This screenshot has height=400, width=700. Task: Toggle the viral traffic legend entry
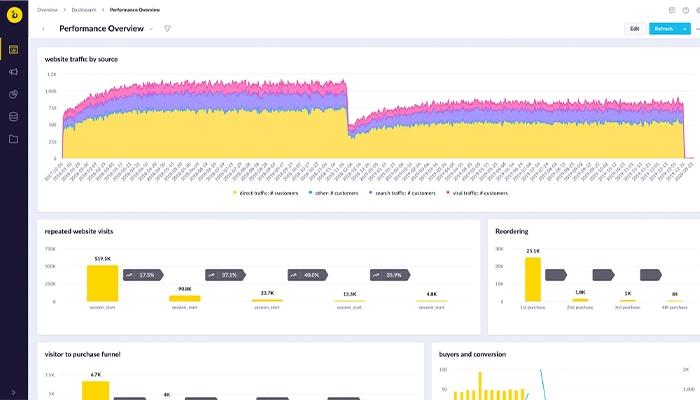point(477,193)
